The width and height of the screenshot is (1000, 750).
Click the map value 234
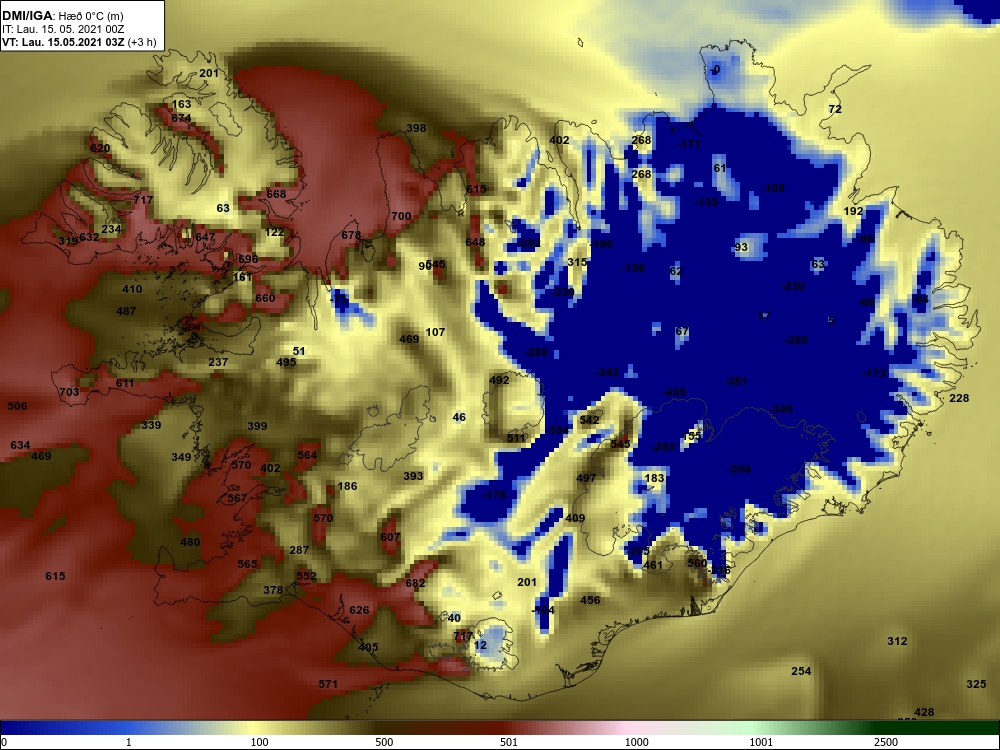pyautogui.click(x=111, y=229)
